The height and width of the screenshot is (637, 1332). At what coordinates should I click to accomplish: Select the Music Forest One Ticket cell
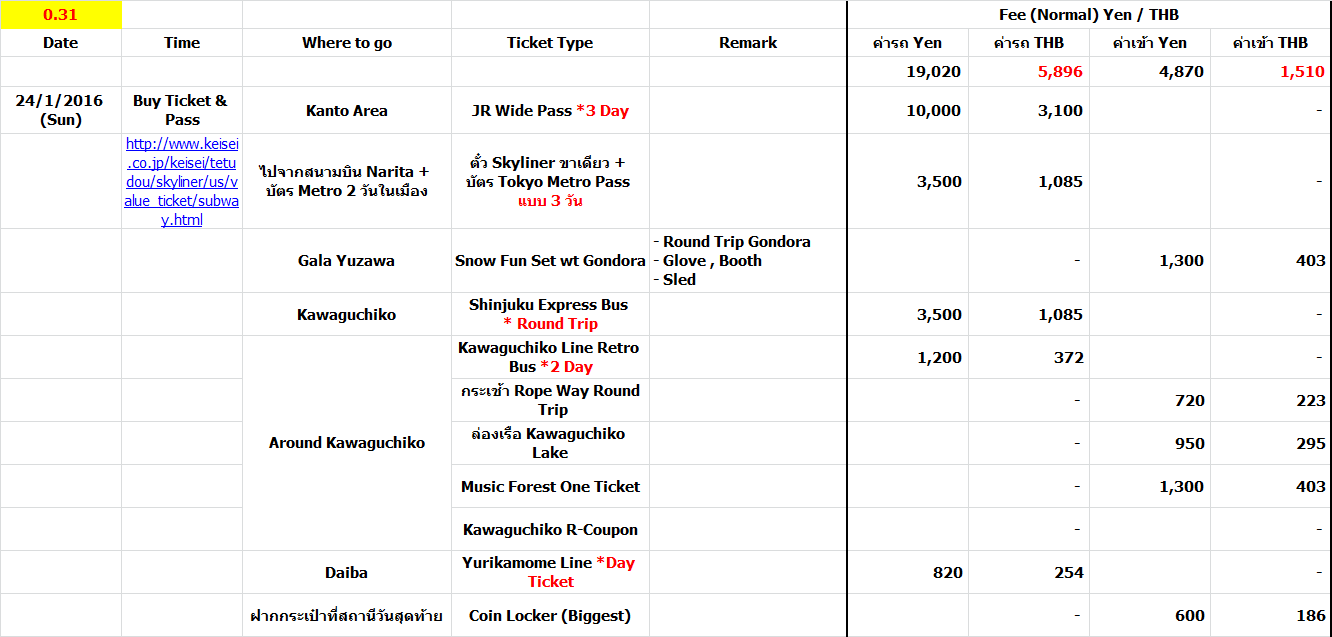(x=550, y=487)
